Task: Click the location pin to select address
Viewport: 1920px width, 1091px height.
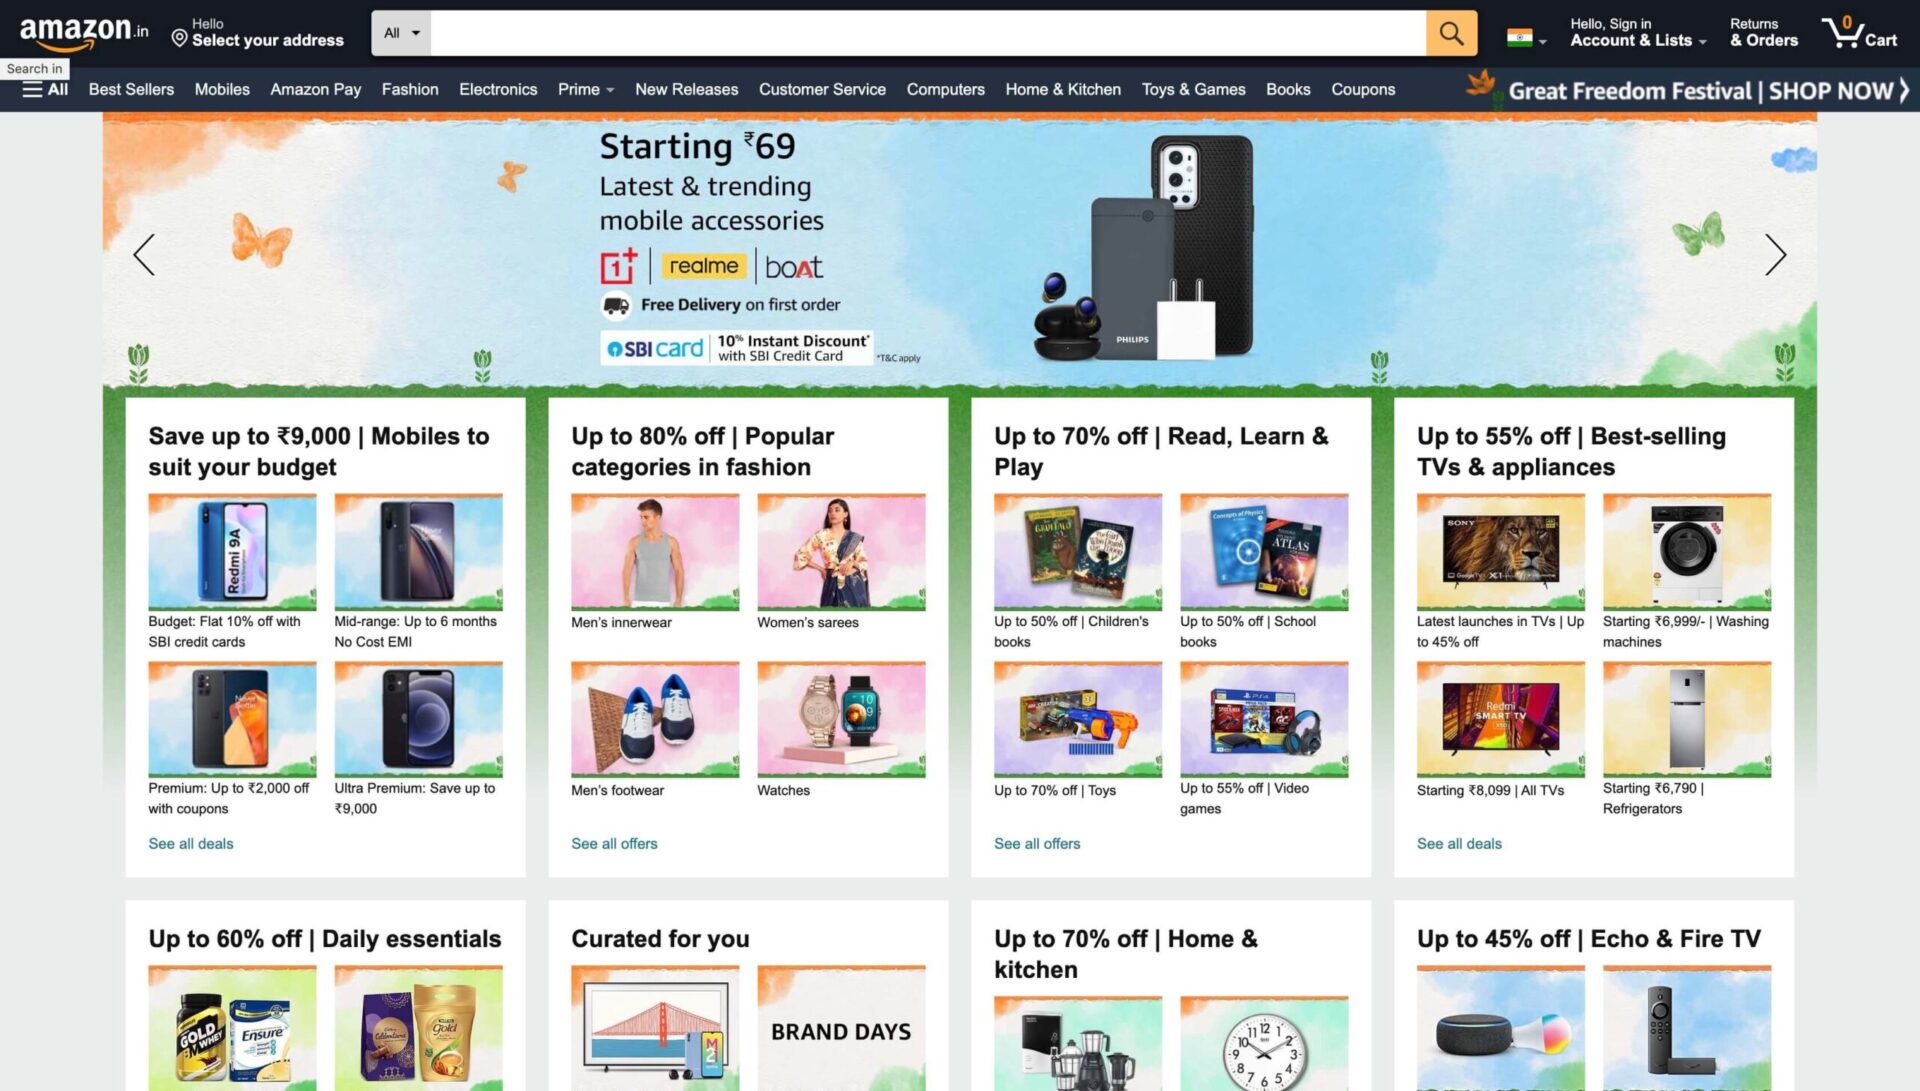Action: (179, 38)
